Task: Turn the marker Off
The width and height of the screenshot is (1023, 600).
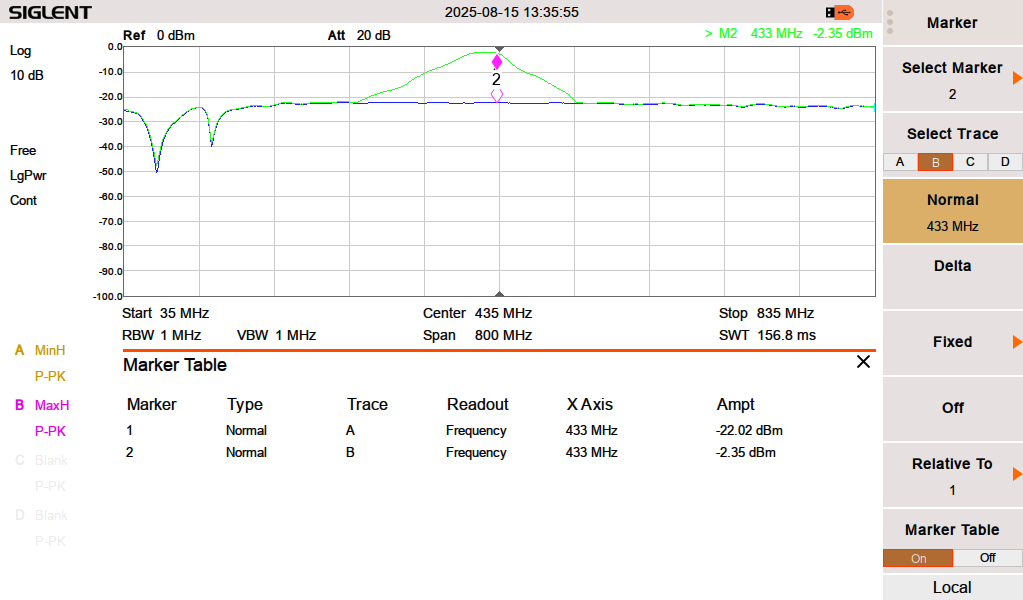Action: (x=953, y=408)
